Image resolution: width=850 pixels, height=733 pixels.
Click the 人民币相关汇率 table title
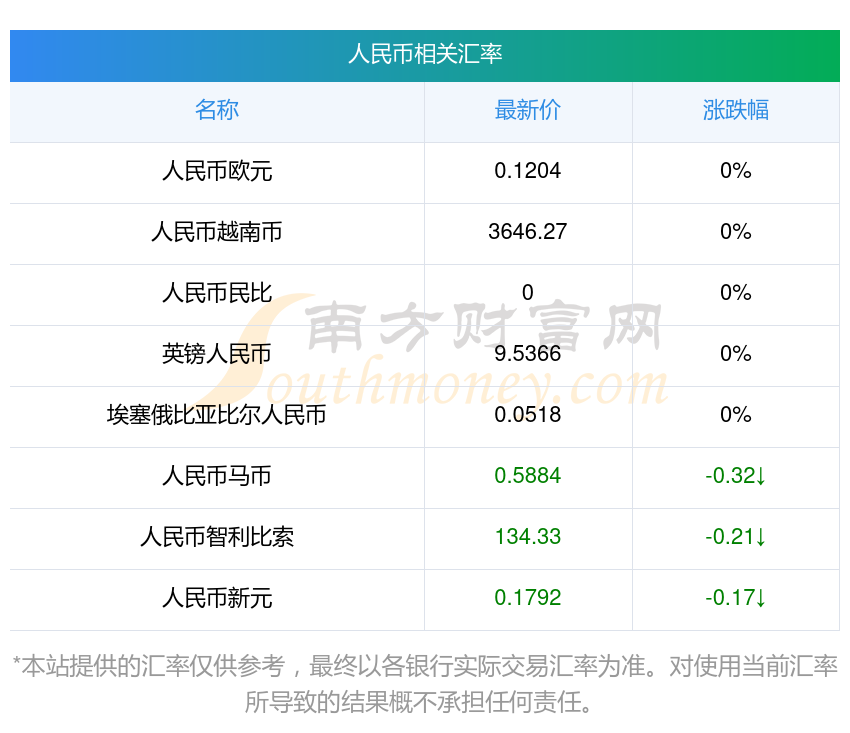425,54
